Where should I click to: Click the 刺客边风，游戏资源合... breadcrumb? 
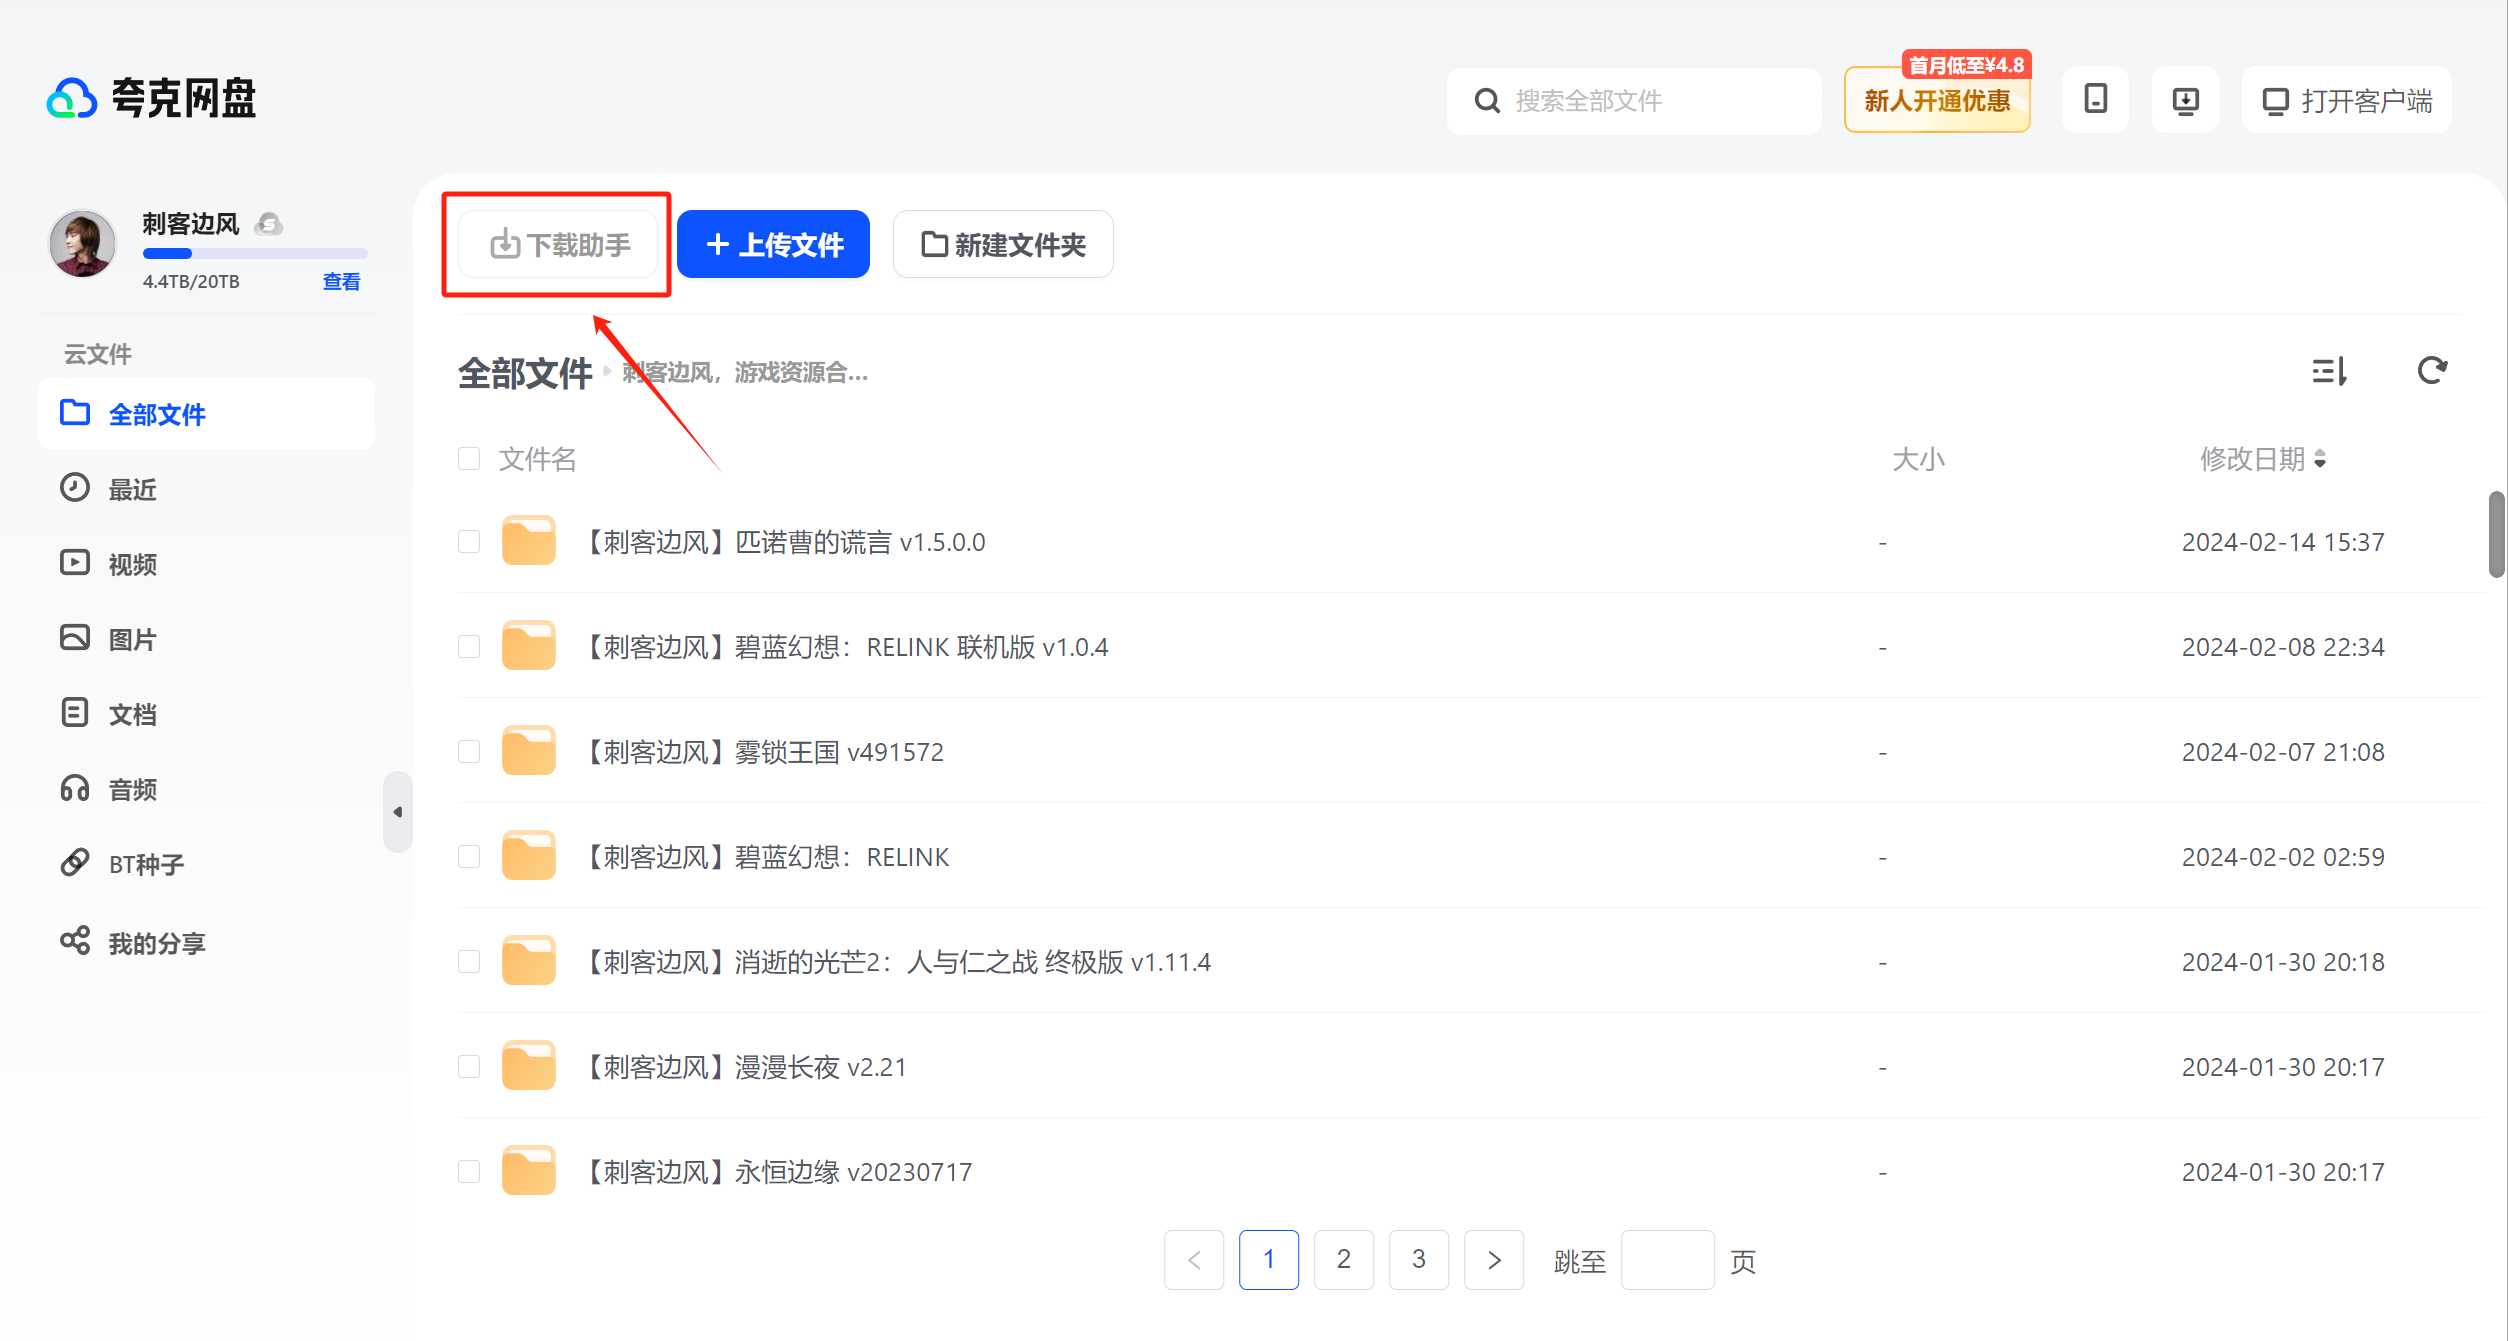click(x=745, y=373)
